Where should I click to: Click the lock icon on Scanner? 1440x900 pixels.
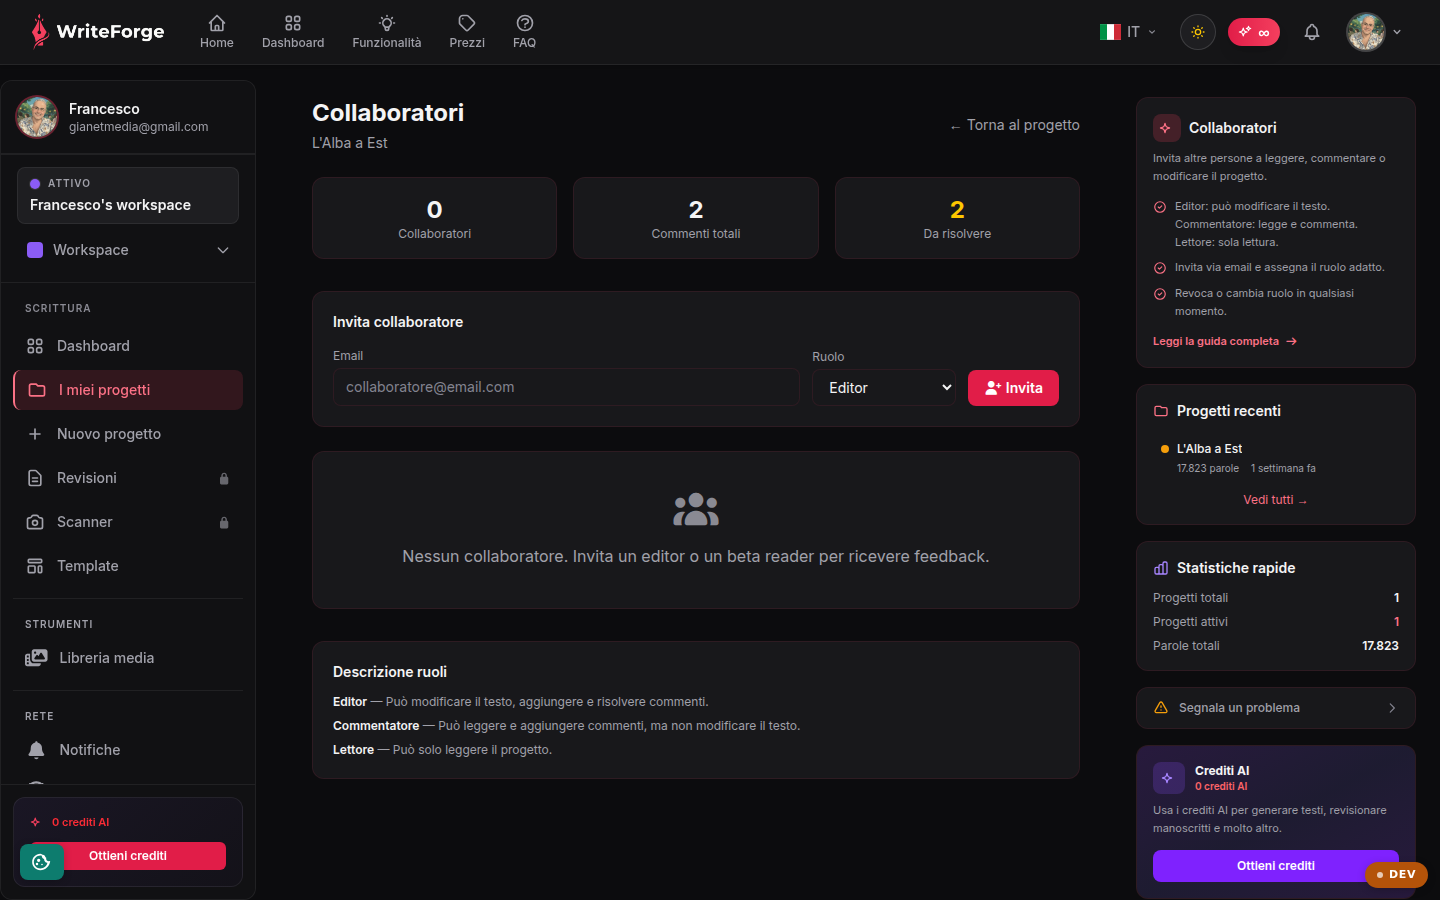(x=224, y=523)
